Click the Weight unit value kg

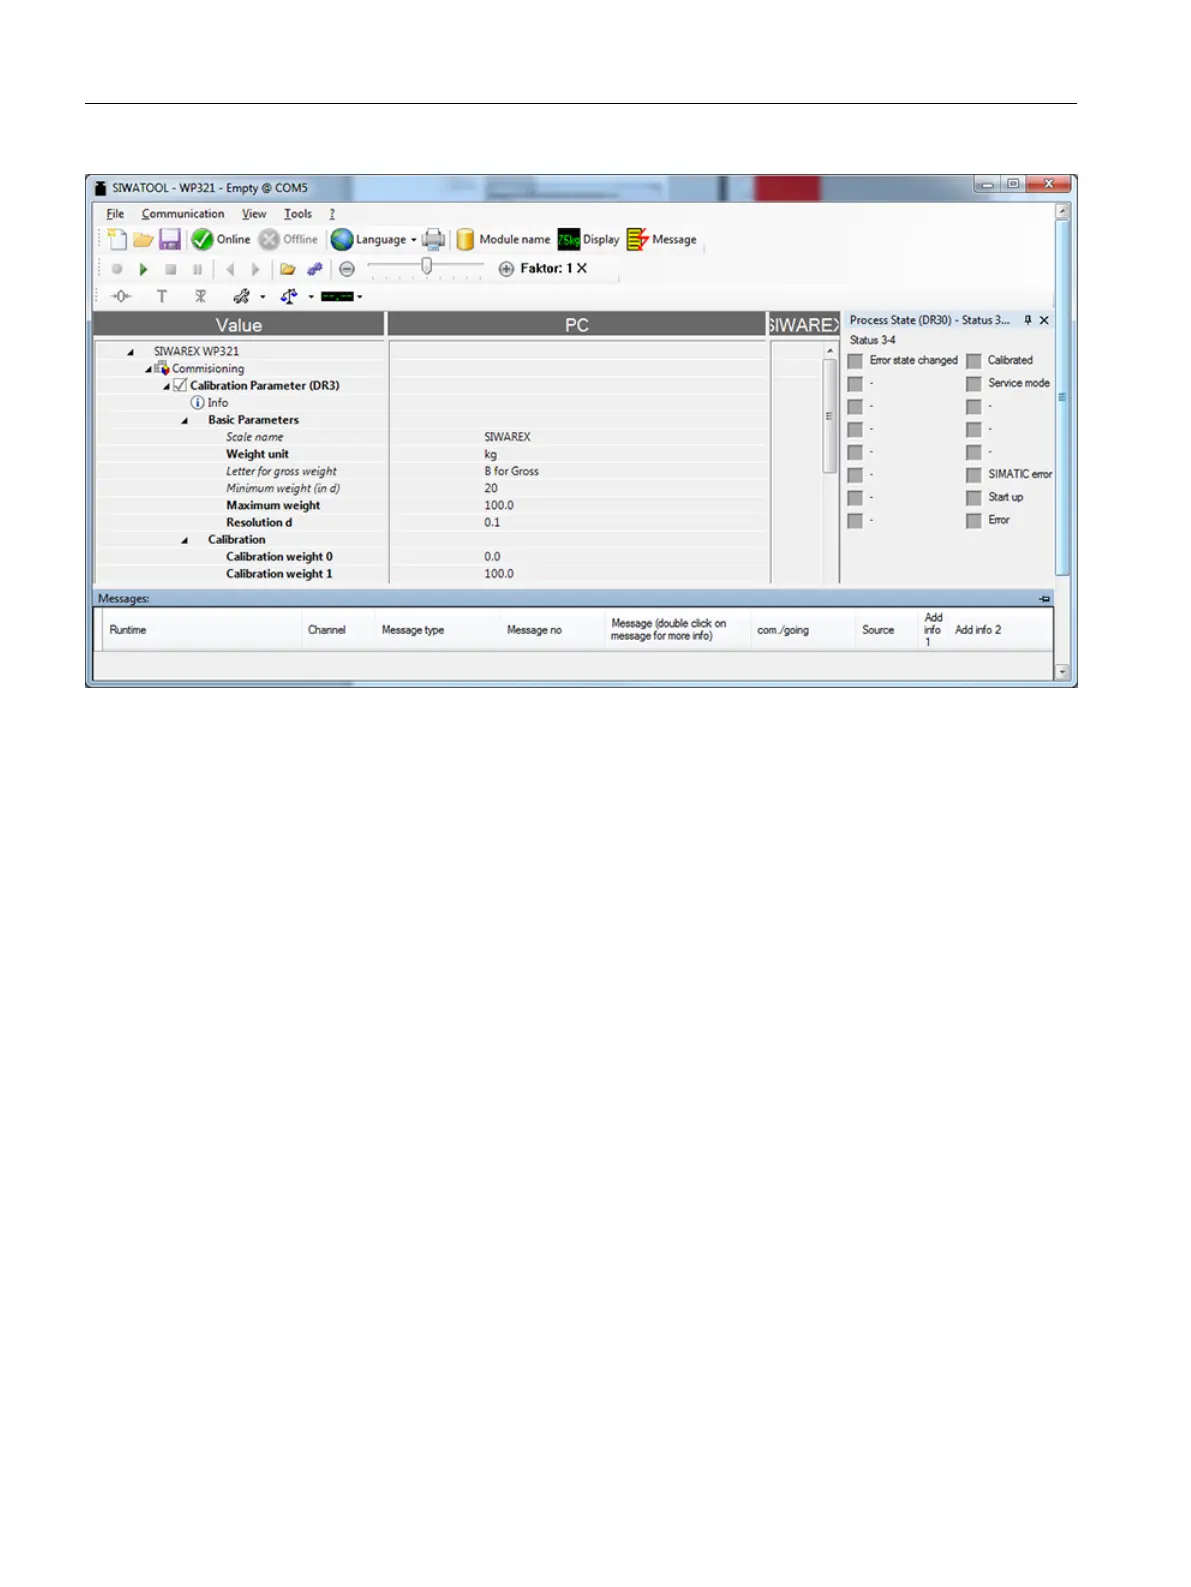click(490, 454)
